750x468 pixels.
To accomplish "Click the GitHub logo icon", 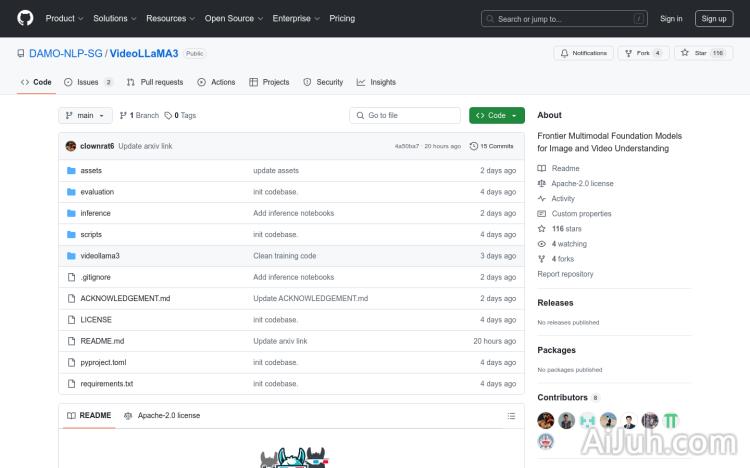I will [25, 18].
